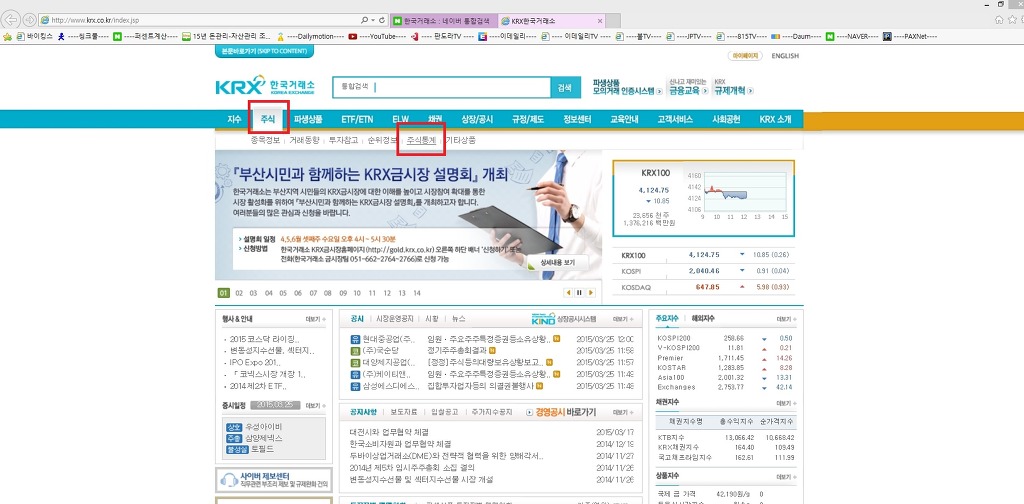
Task: Pause the banner slideshow
Action: pyautogui.click(x=579, y=293)
